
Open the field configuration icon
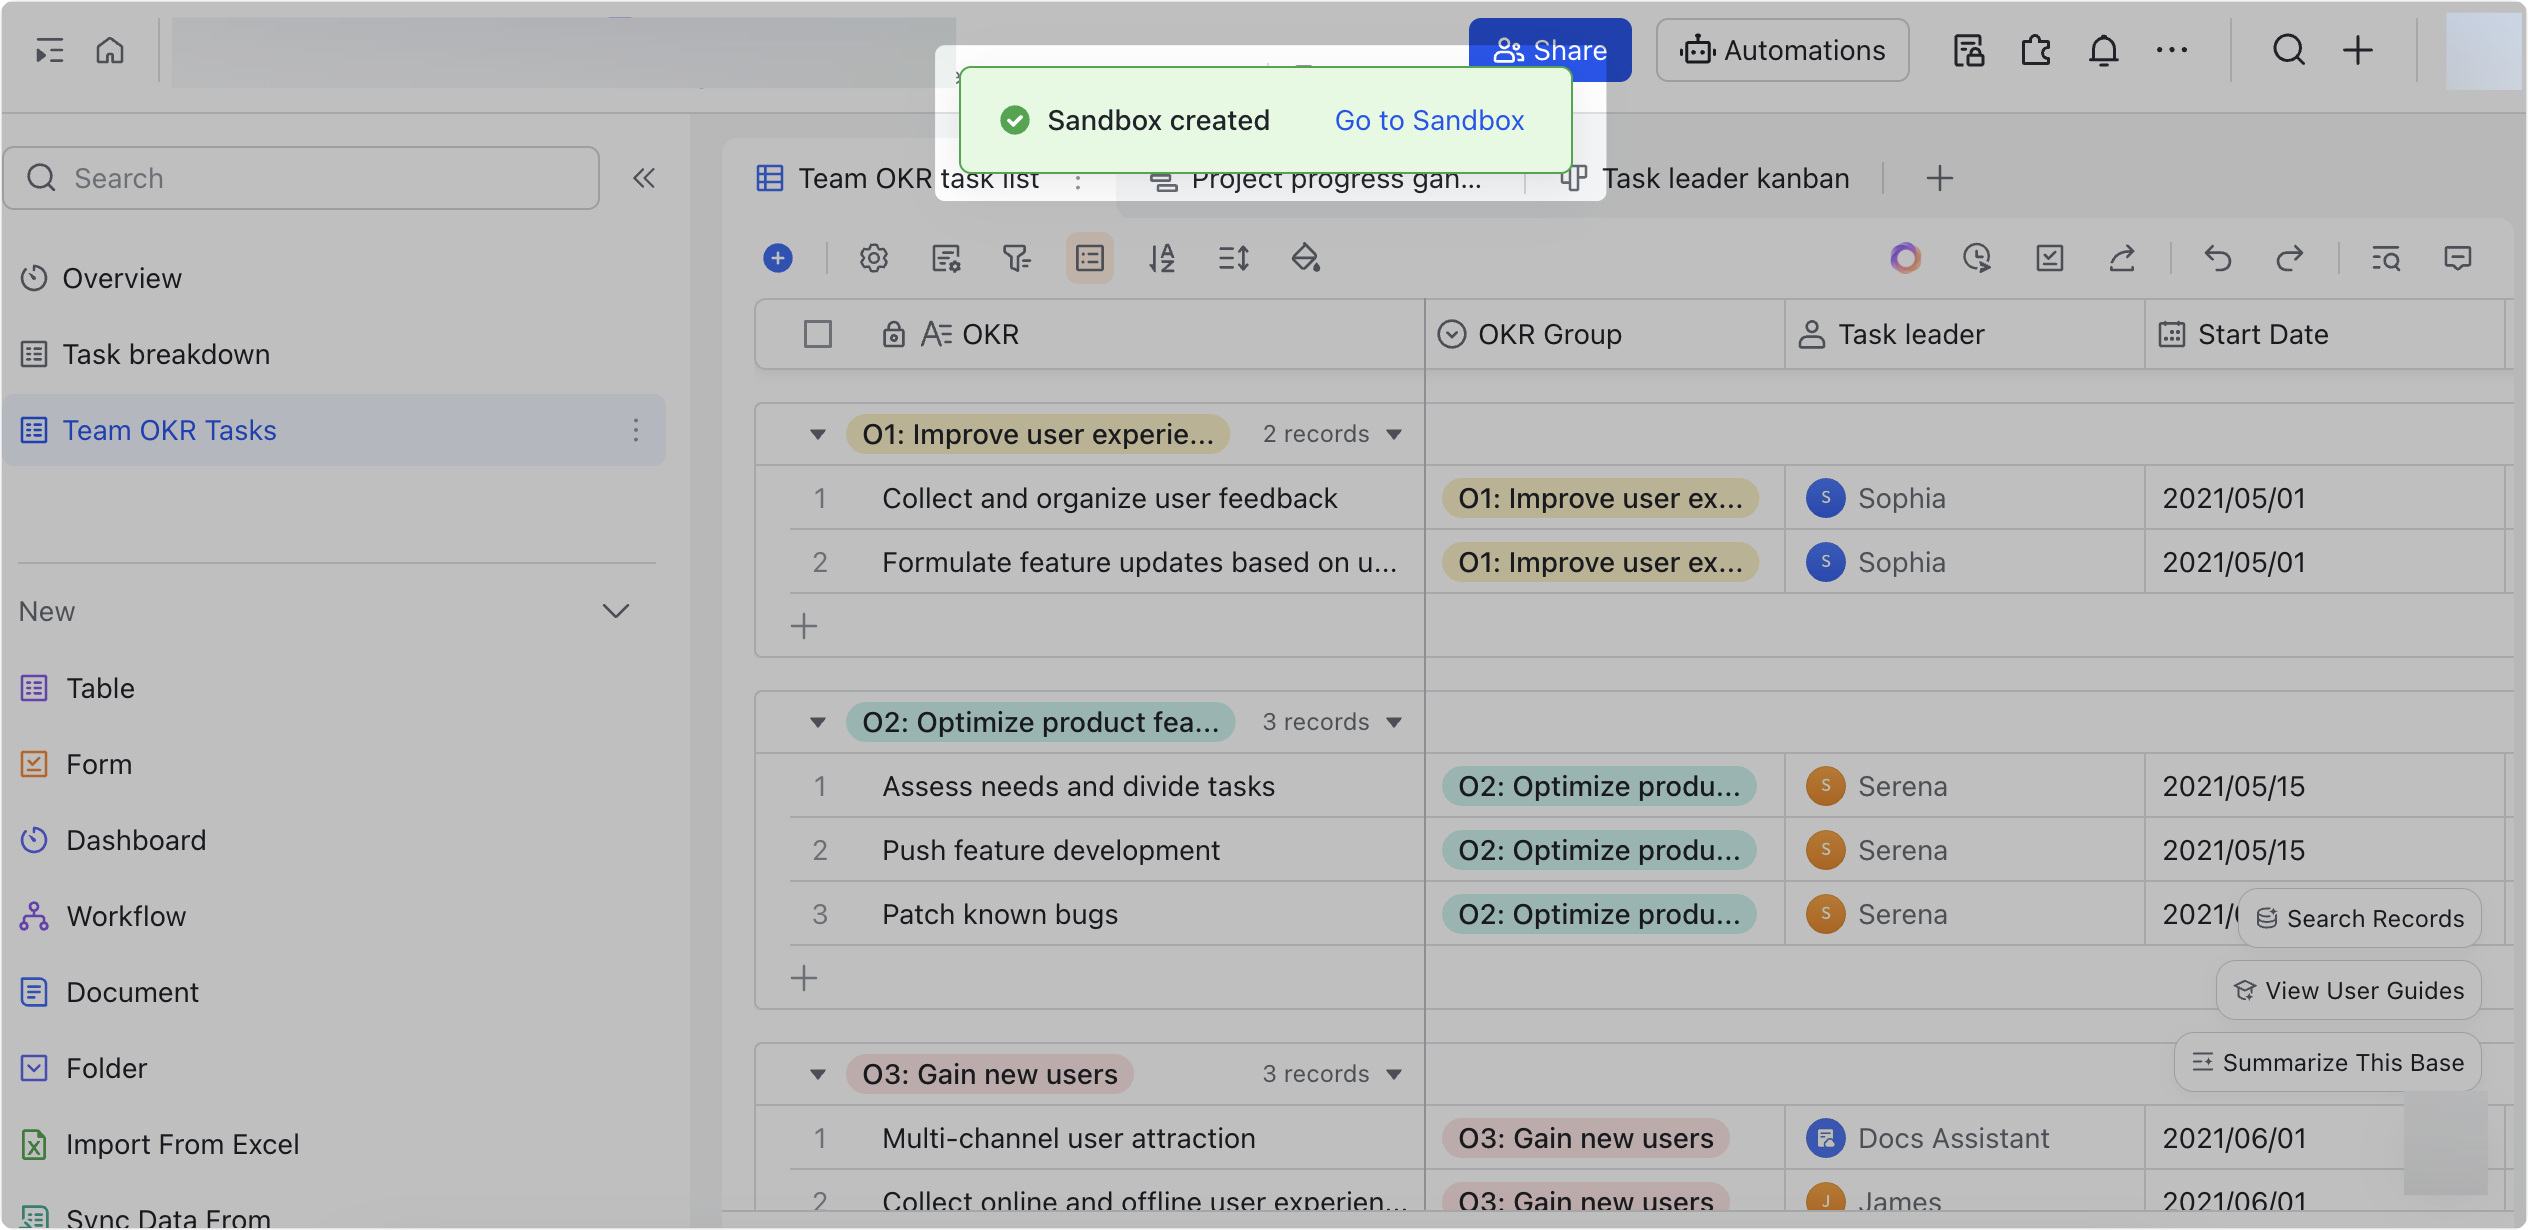tap(946, 258)
